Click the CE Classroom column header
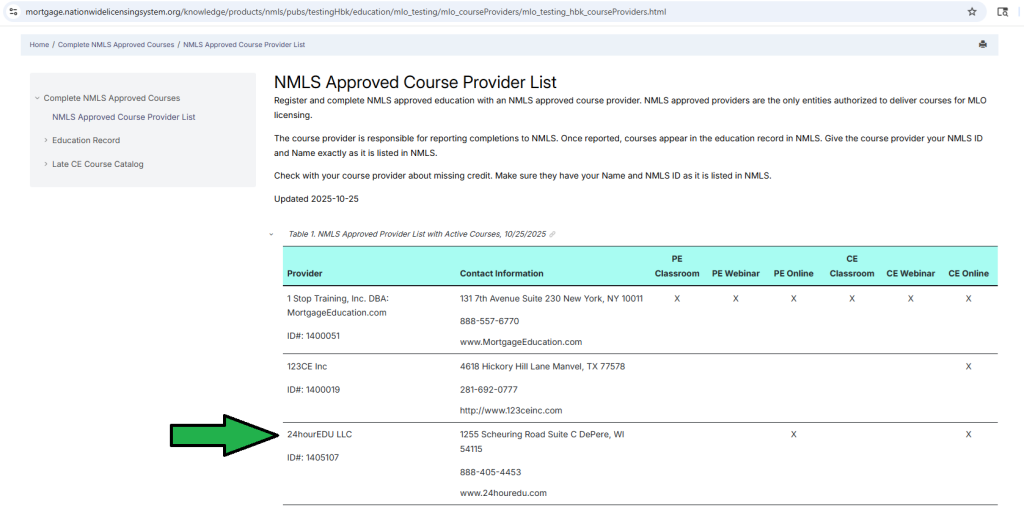This screenshot has height=507, width=1024. coord(852,266)
